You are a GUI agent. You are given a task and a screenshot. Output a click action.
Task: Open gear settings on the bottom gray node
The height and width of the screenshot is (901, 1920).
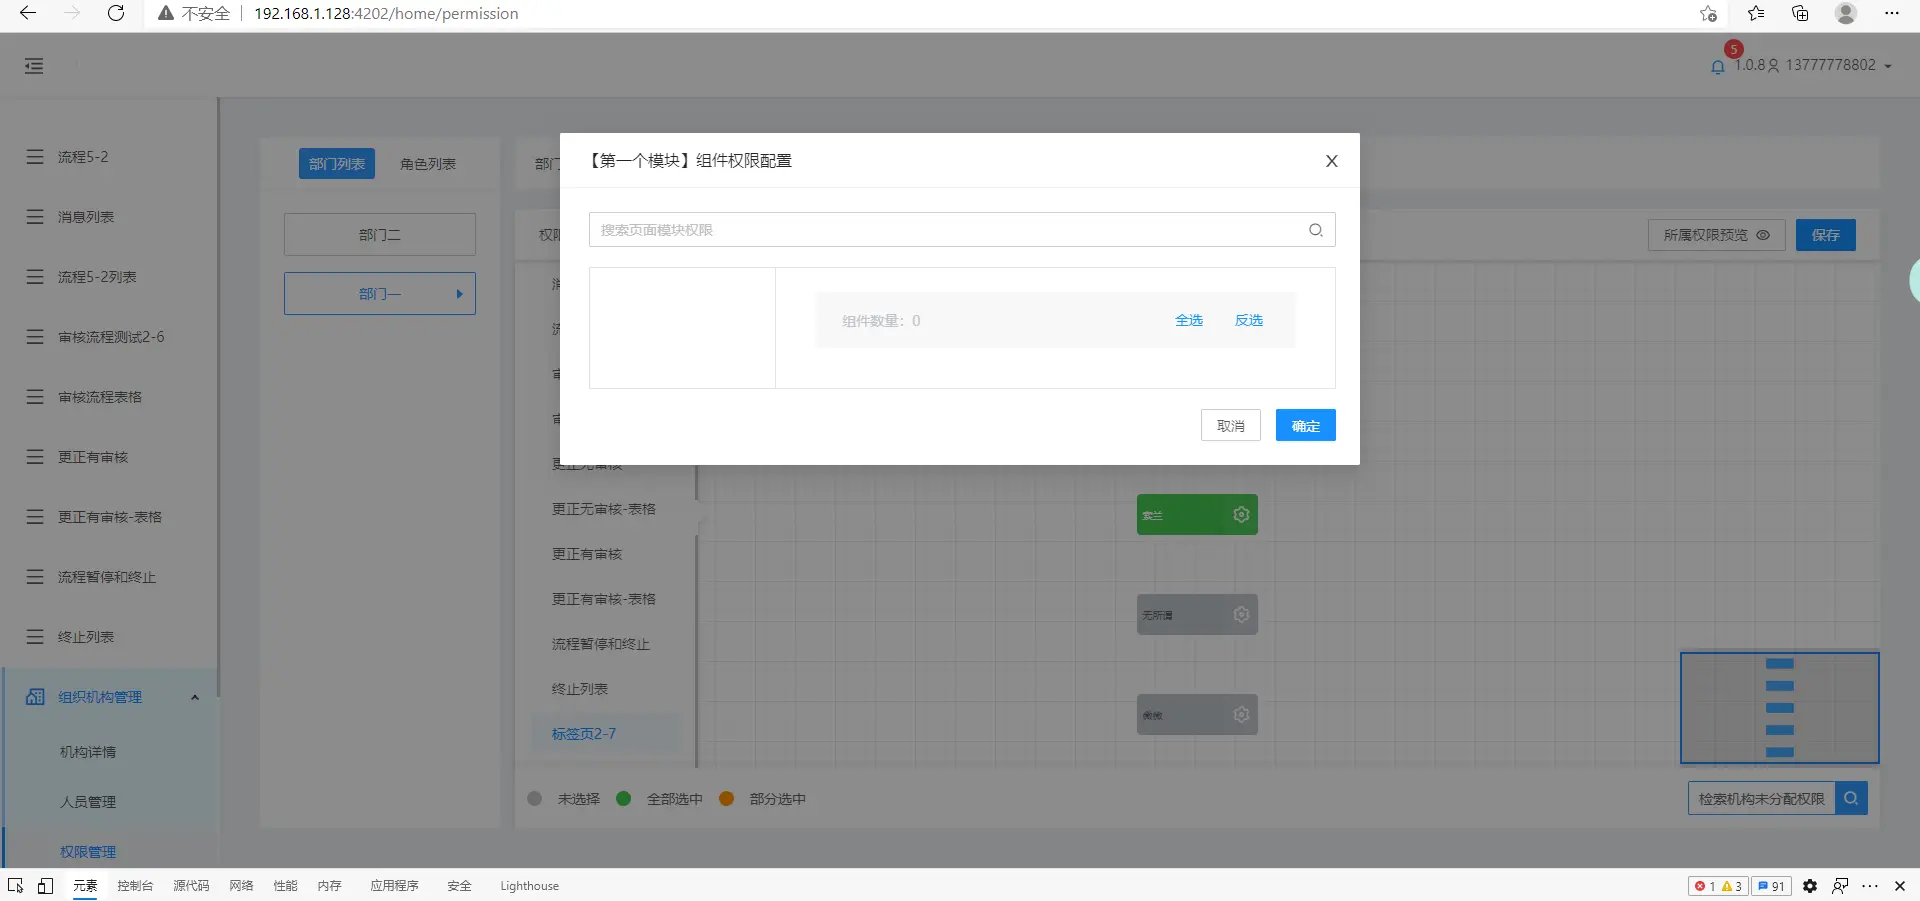pos(1241,715)
